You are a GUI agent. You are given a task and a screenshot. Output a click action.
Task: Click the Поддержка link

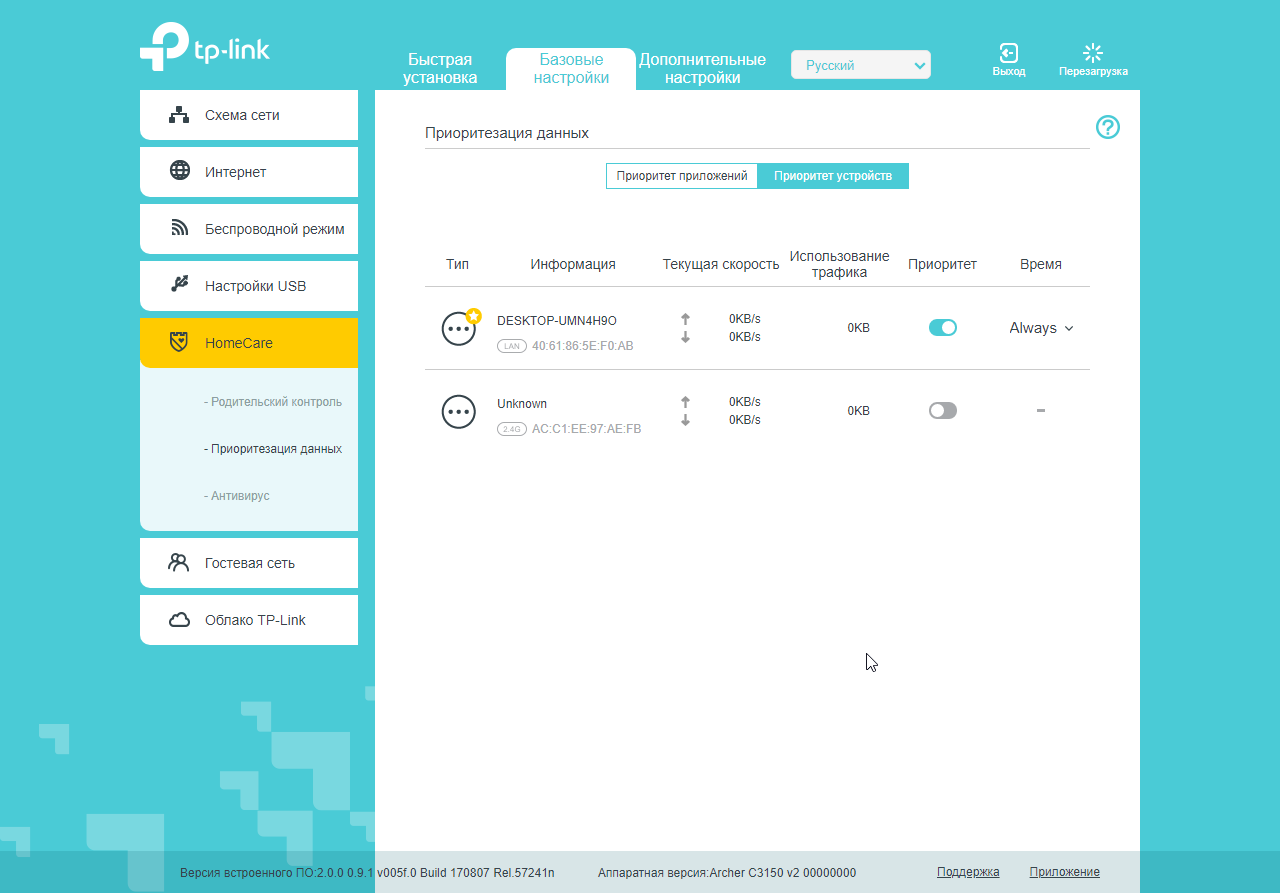pos(968,872)
